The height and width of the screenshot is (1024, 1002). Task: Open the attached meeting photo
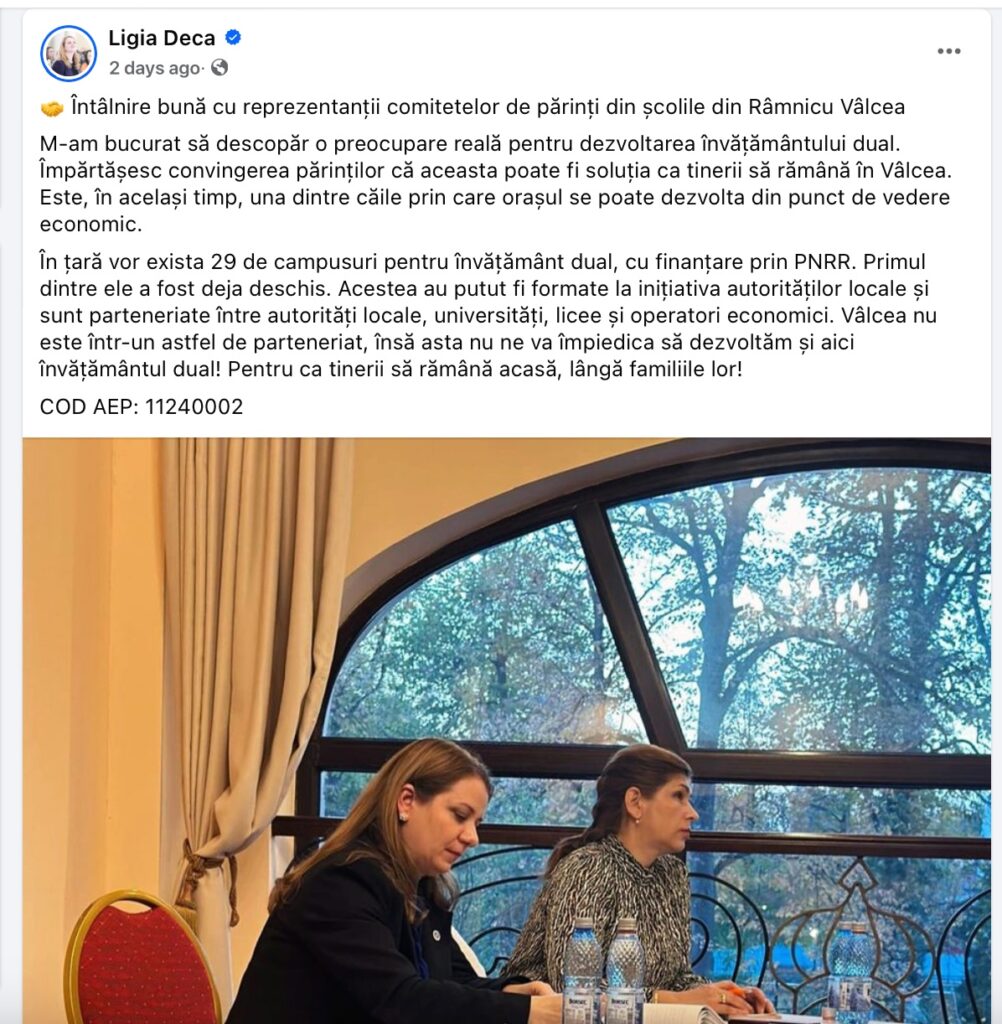507,731
